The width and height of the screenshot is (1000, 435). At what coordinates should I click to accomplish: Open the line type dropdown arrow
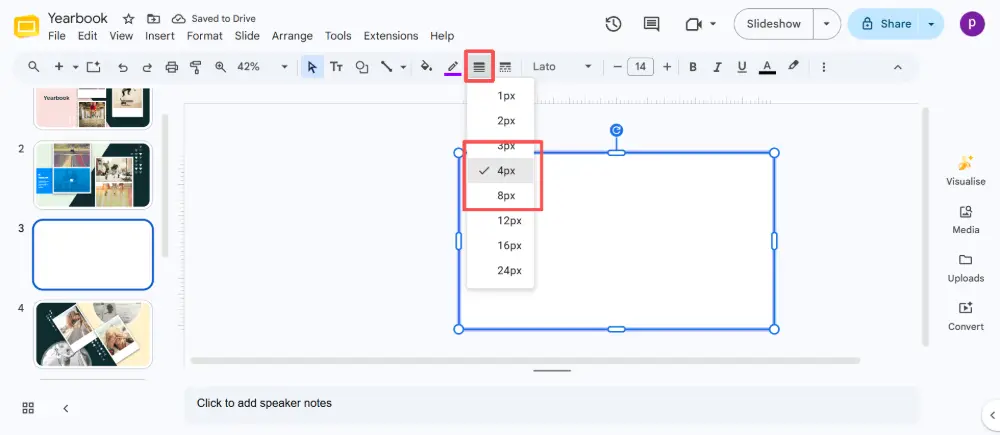click(x=403, y=67)
